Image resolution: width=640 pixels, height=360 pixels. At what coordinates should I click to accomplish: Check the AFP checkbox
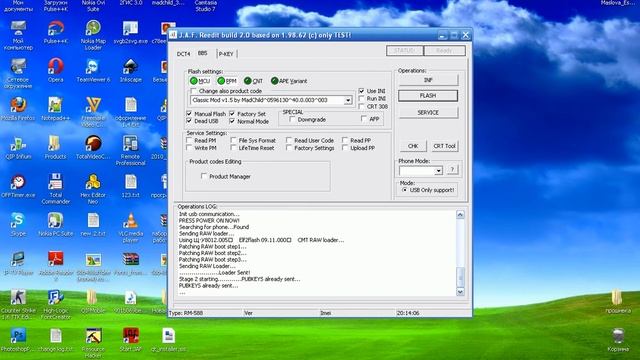tap(364, 119)
